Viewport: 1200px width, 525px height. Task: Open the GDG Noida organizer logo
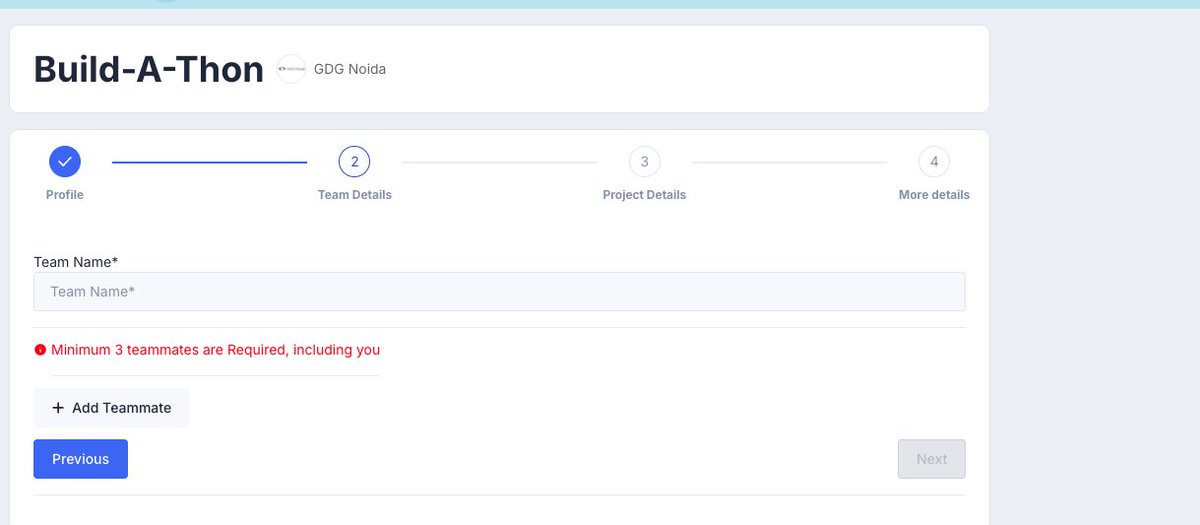(291, 69)
